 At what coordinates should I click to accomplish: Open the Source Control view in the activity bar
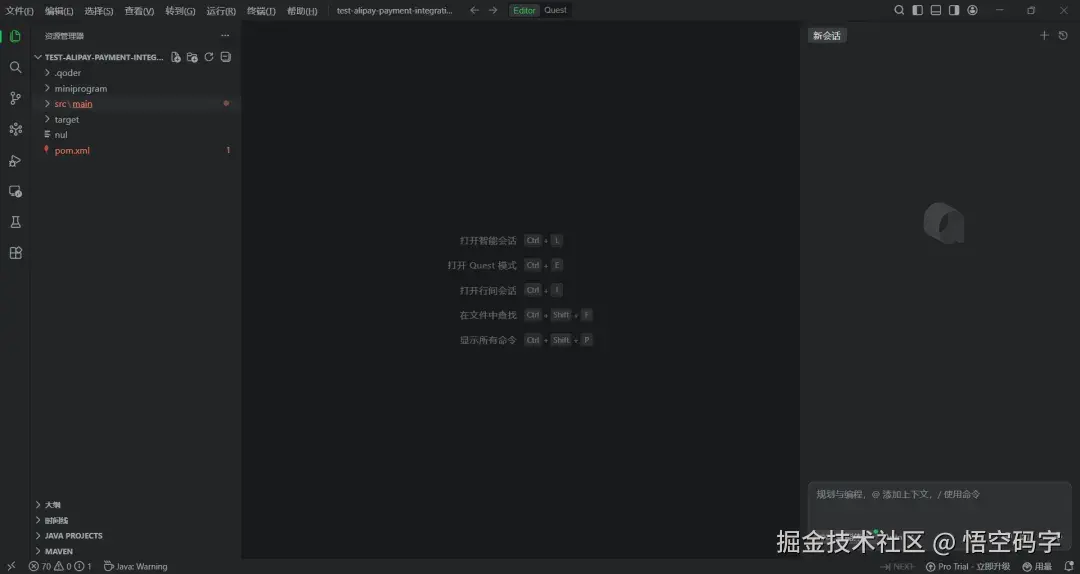point(15,98)
